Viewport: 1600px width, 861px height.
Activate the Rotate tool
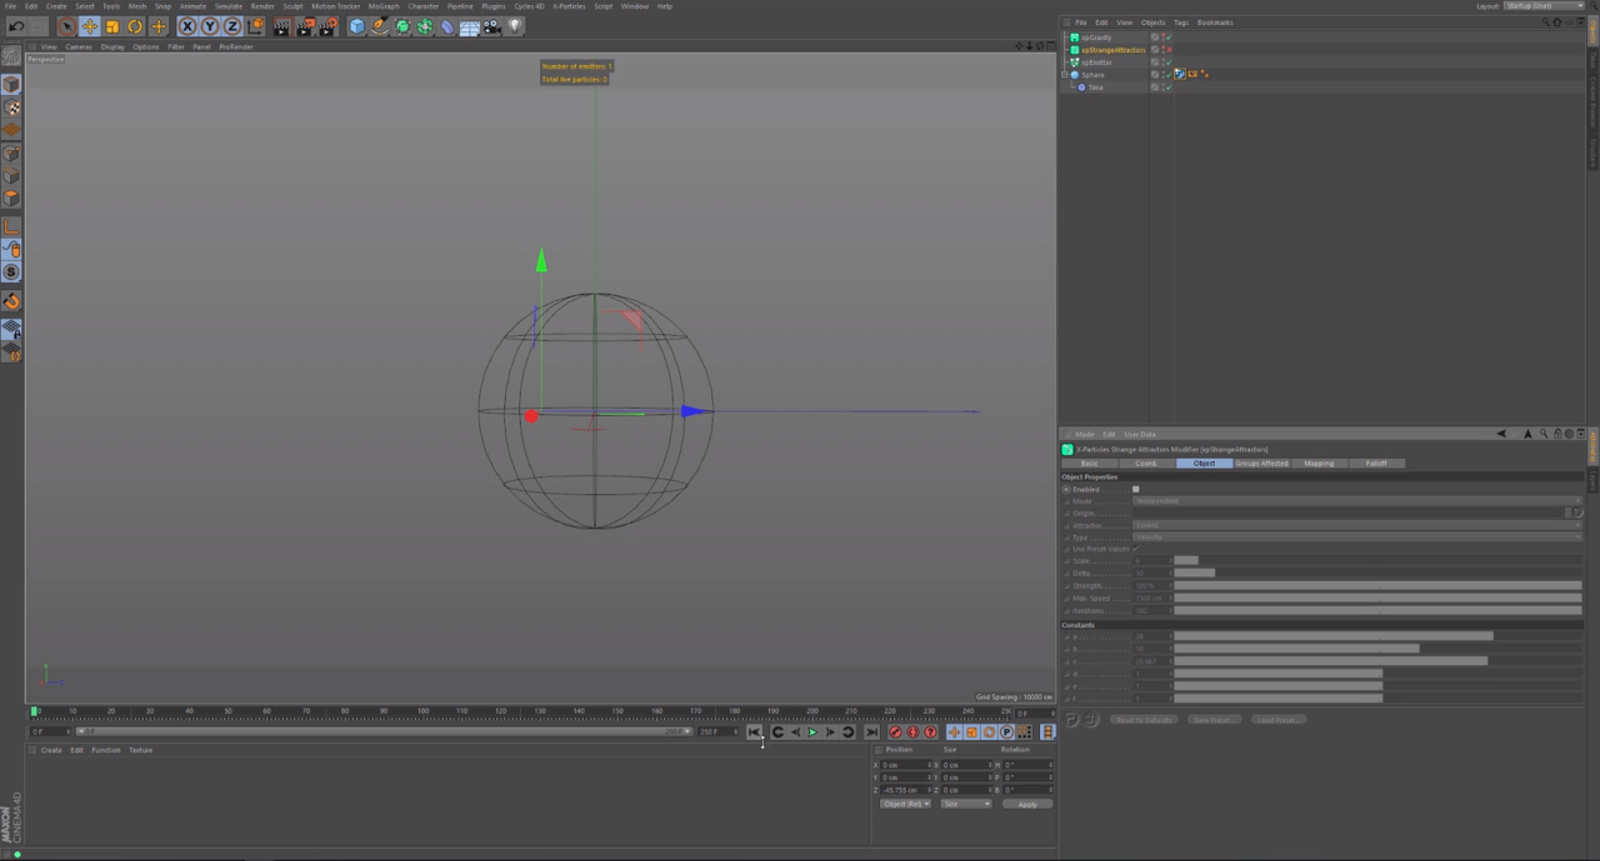(135, 27)
